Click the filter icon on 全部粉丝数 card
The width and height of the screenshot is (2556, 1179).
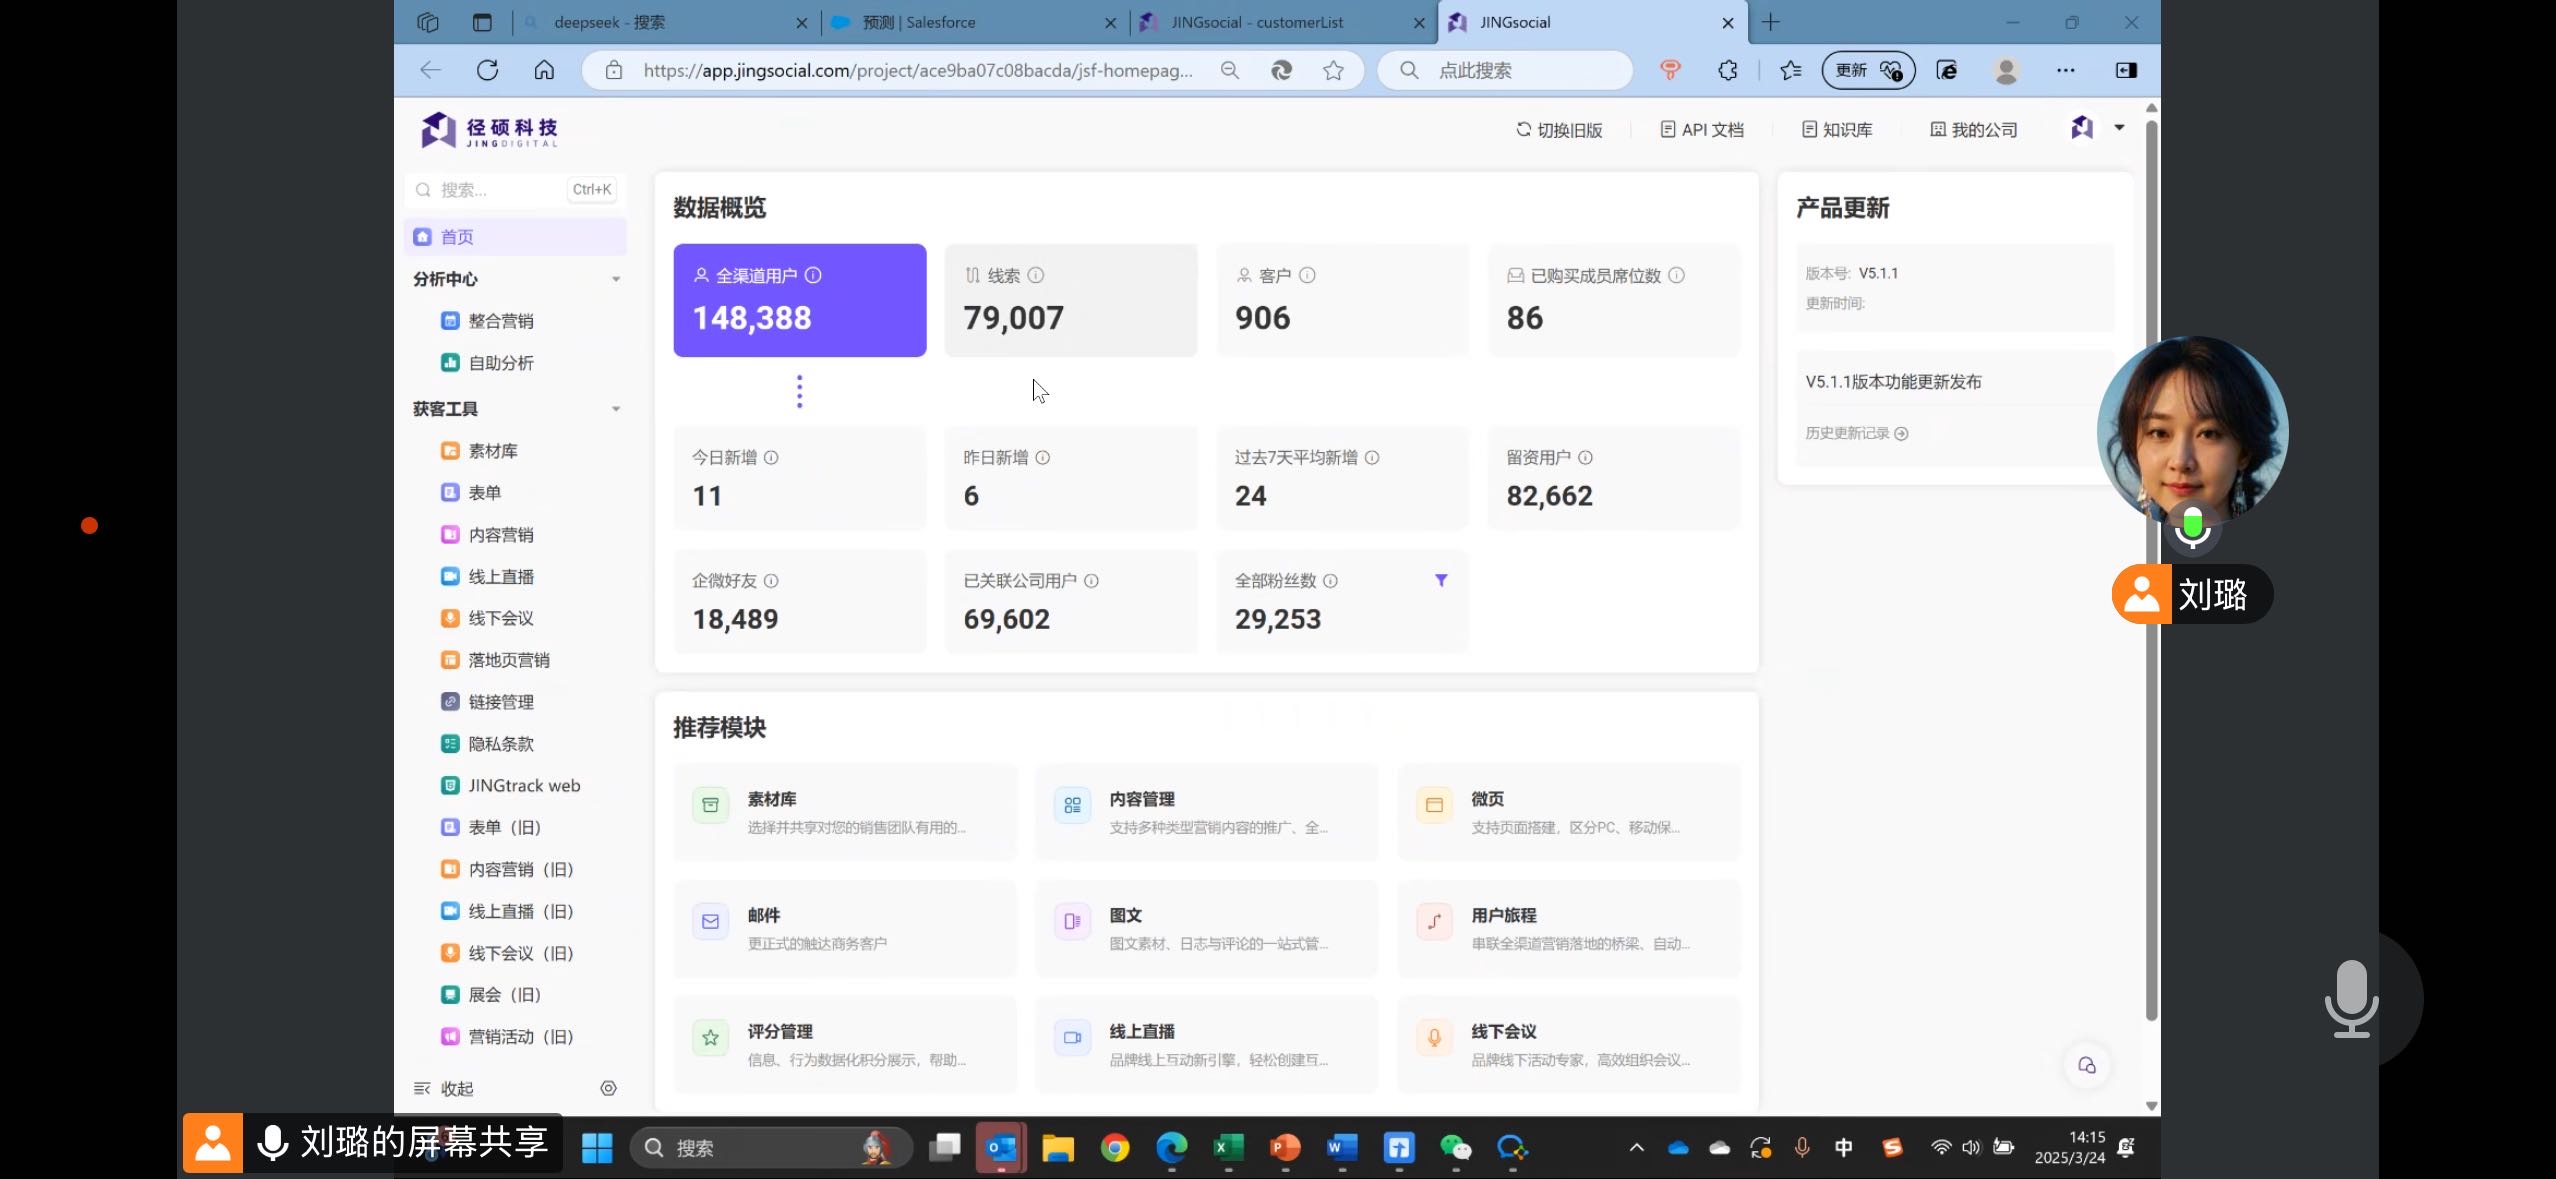tap(1441, 580)
